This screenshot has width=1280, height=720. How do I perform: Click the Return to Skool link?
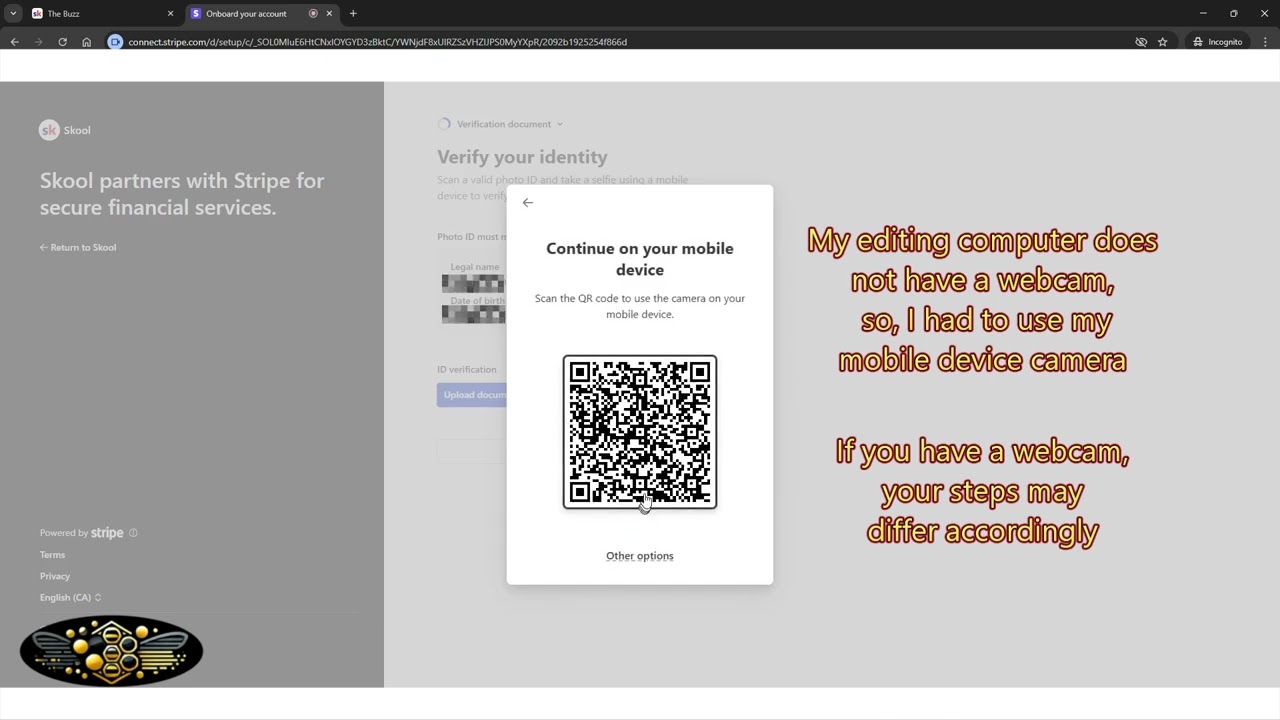coord(78,247)
